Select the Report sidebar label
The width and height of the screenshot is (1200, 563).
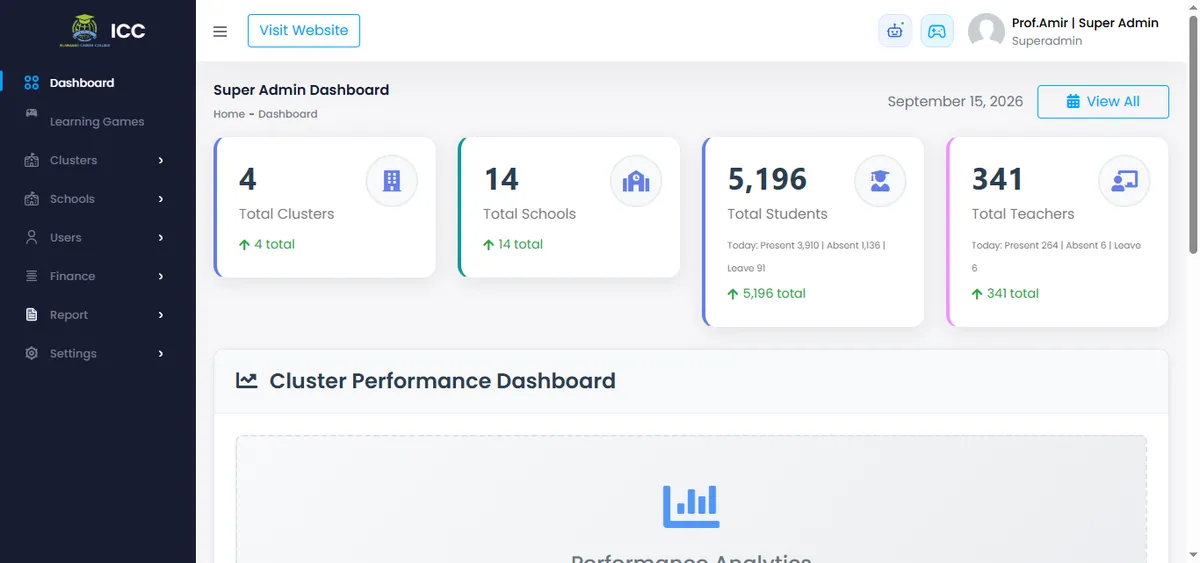coord(69,315)
